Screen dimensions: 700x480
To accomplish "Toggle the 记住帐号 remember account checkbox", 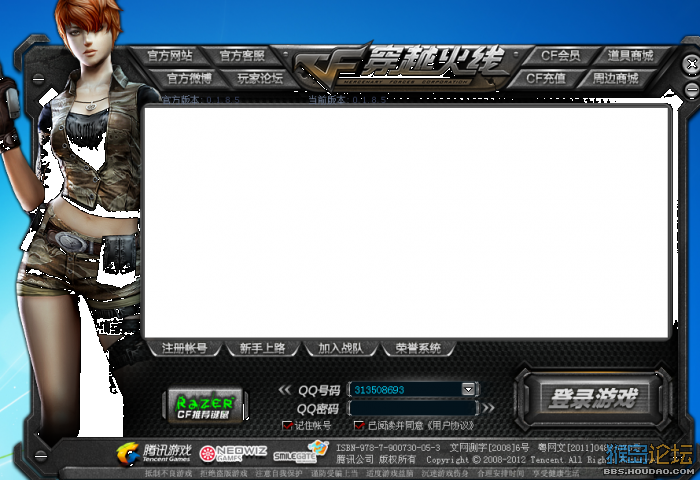I will 287,426.
